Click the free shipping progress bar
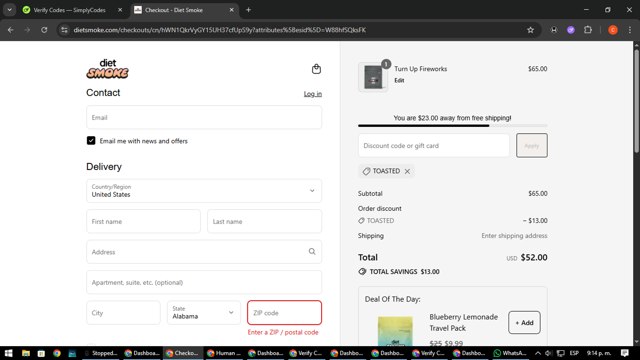This screenshot has height=360, width=640. click(453, 126)
